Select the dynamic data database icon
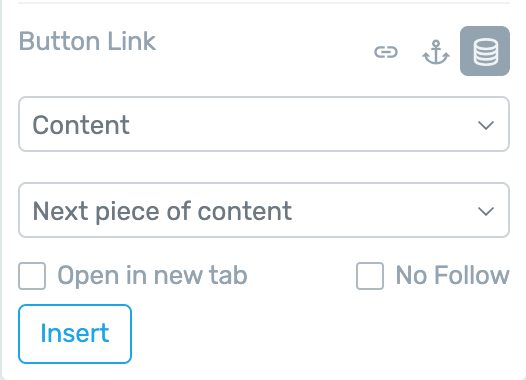Viewport: 526px width, 380px height. coord(485,51)
